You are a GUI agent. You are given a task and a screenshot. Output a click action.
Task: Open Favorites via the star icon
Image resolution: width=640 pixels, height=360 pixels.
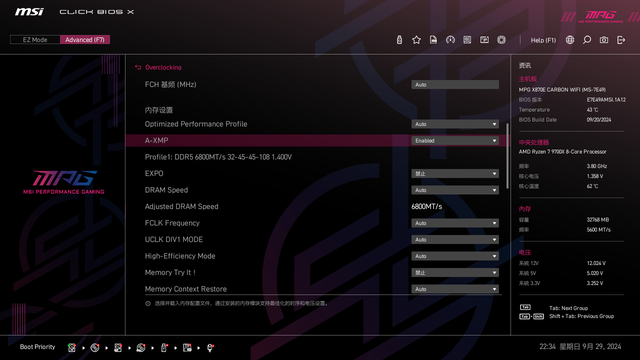(416, 40)
